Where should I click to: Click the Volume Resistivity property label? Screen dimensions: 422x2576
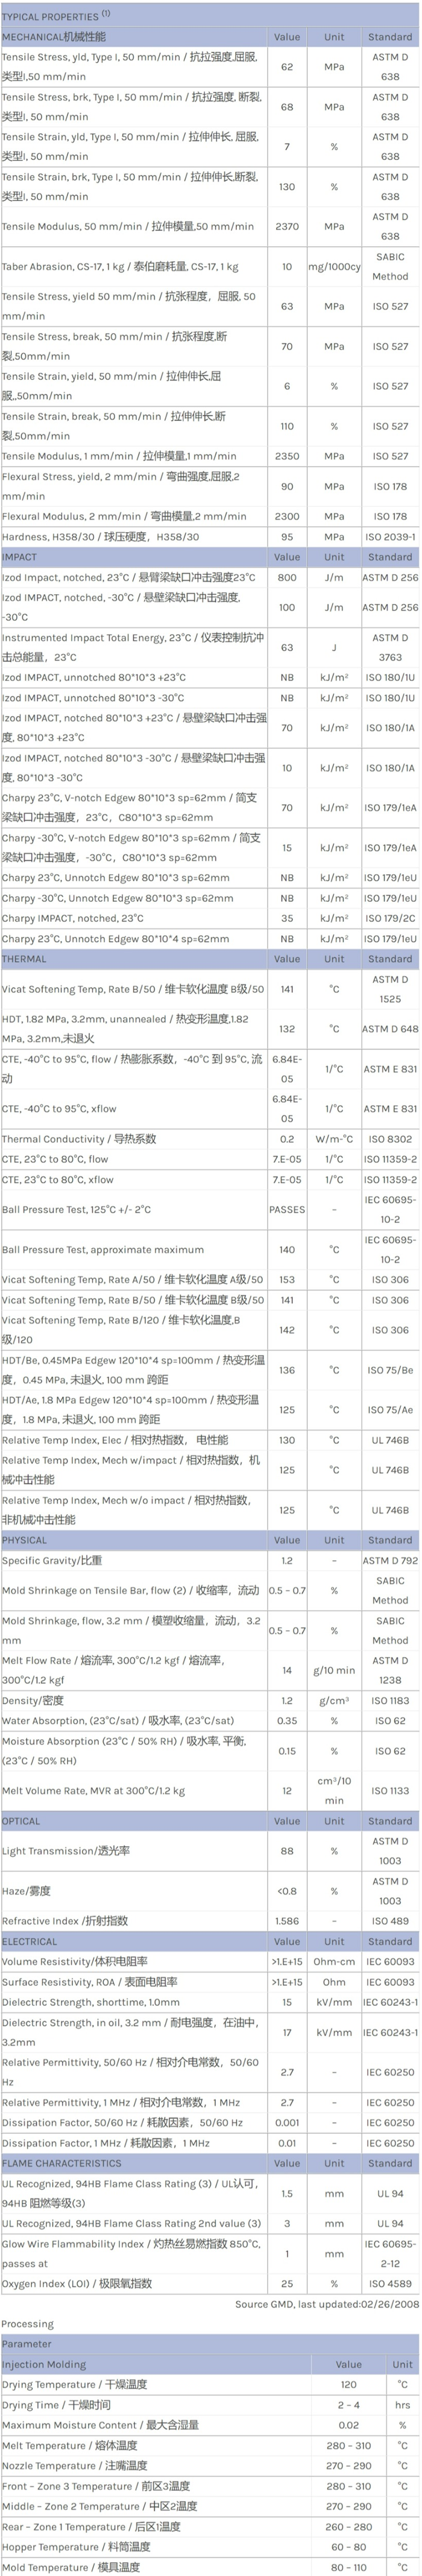click(x=75, y=1961)
